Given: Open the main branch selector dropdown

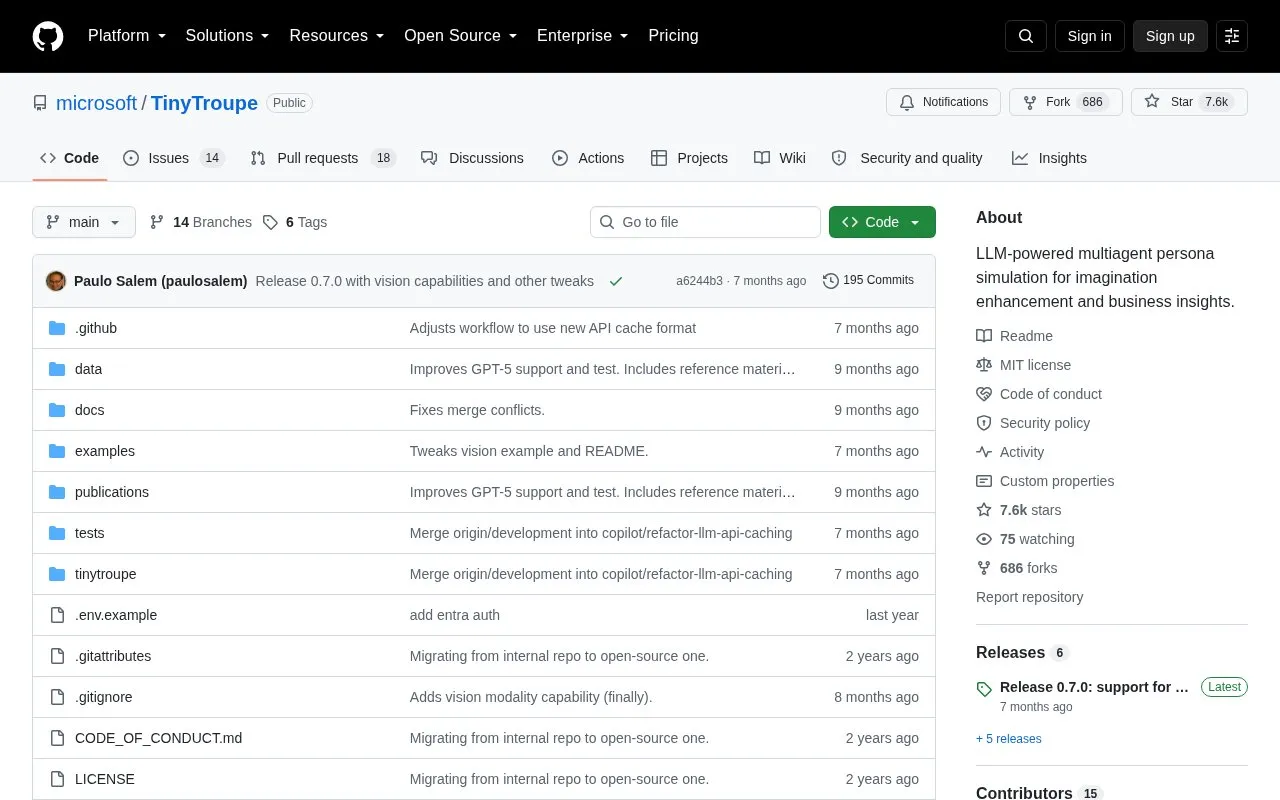Looking at the screenshot, I should coord(84,222).
